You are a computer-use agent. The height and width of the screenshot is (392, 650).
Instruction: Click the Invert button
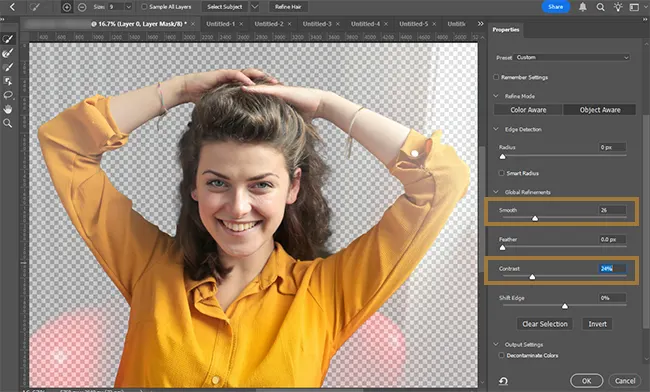click(x=597, y=324)
